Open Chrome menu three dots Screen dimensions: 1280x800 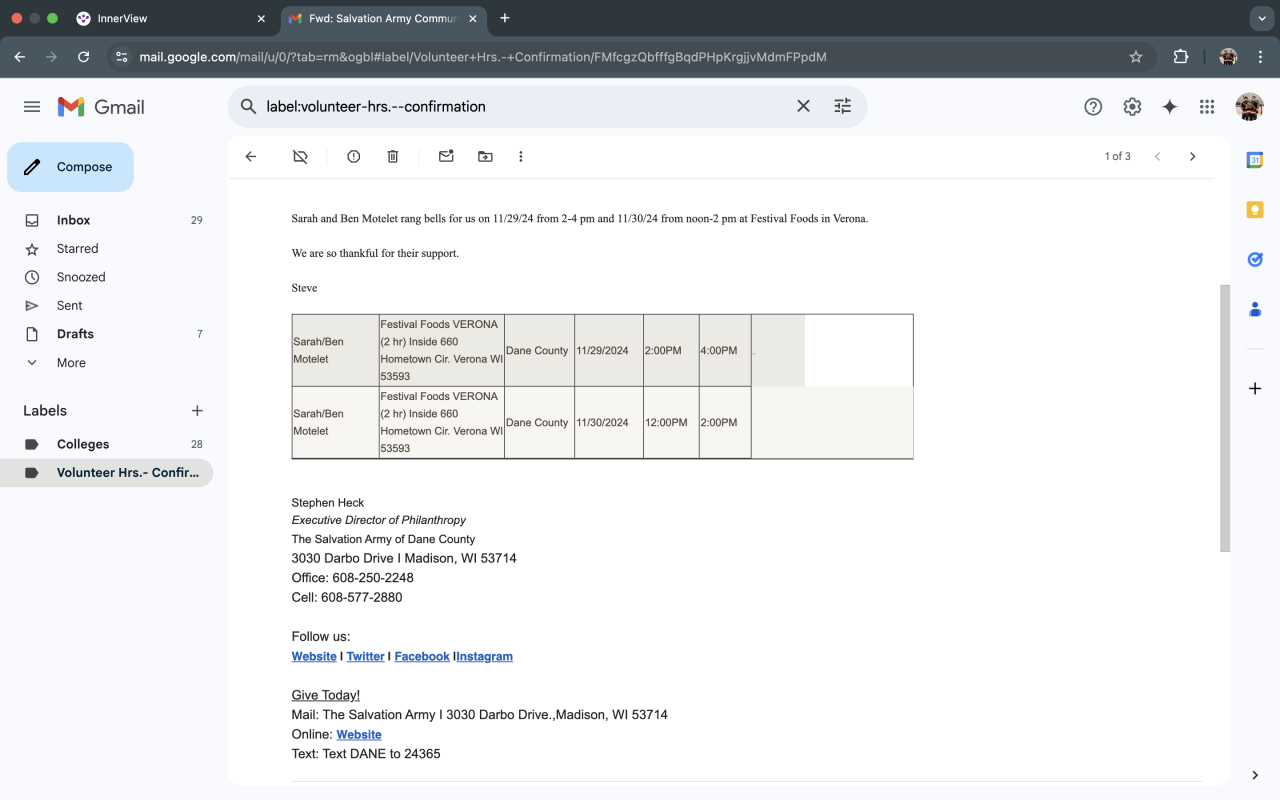[1260, 57]
